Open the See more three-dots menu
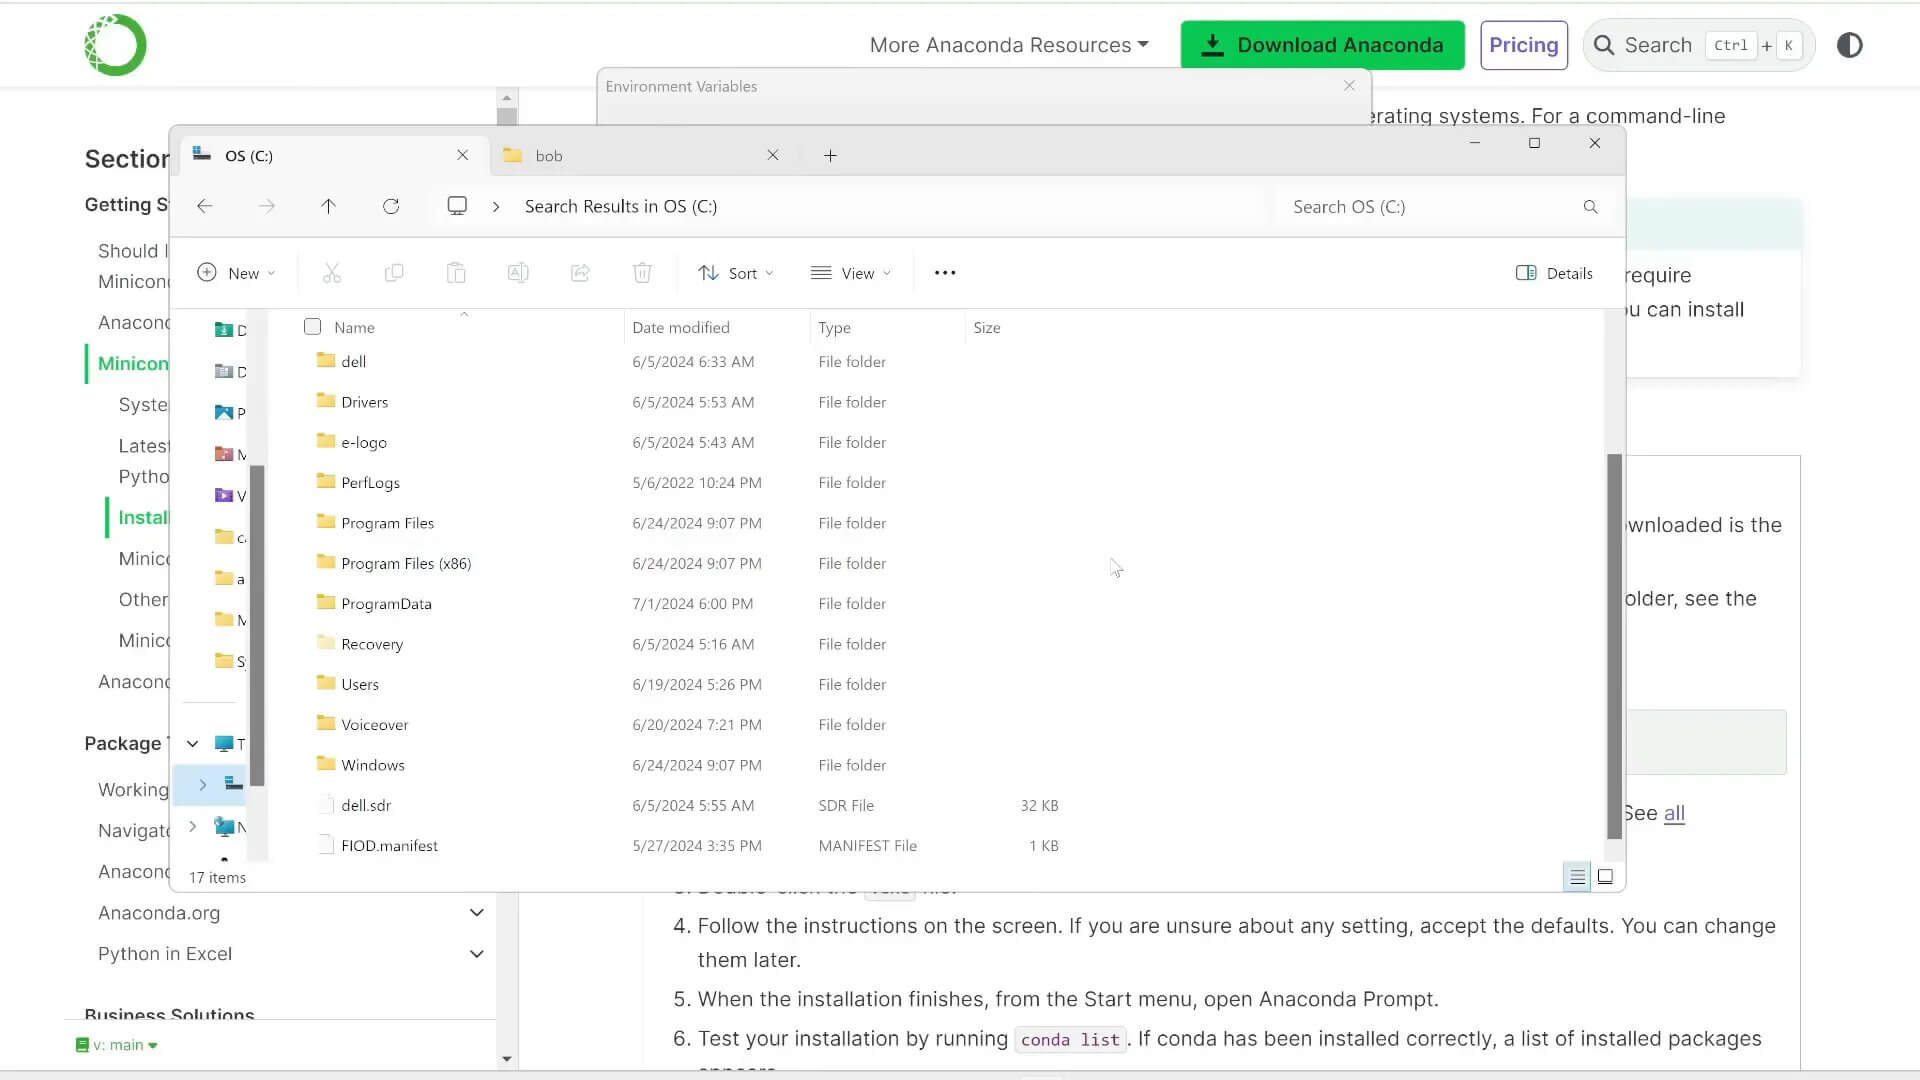 (944, 273)
